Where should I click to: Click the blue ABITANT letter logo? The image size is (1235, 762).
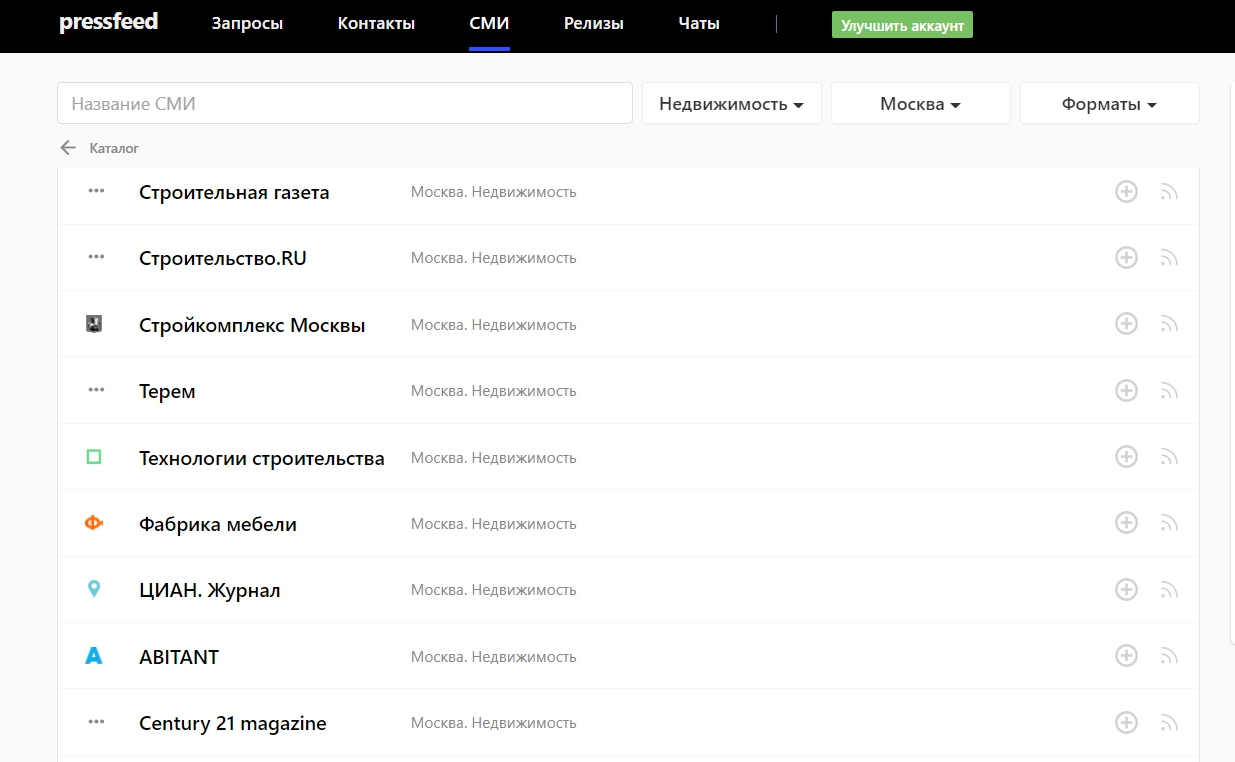click(x=94, y=656)
